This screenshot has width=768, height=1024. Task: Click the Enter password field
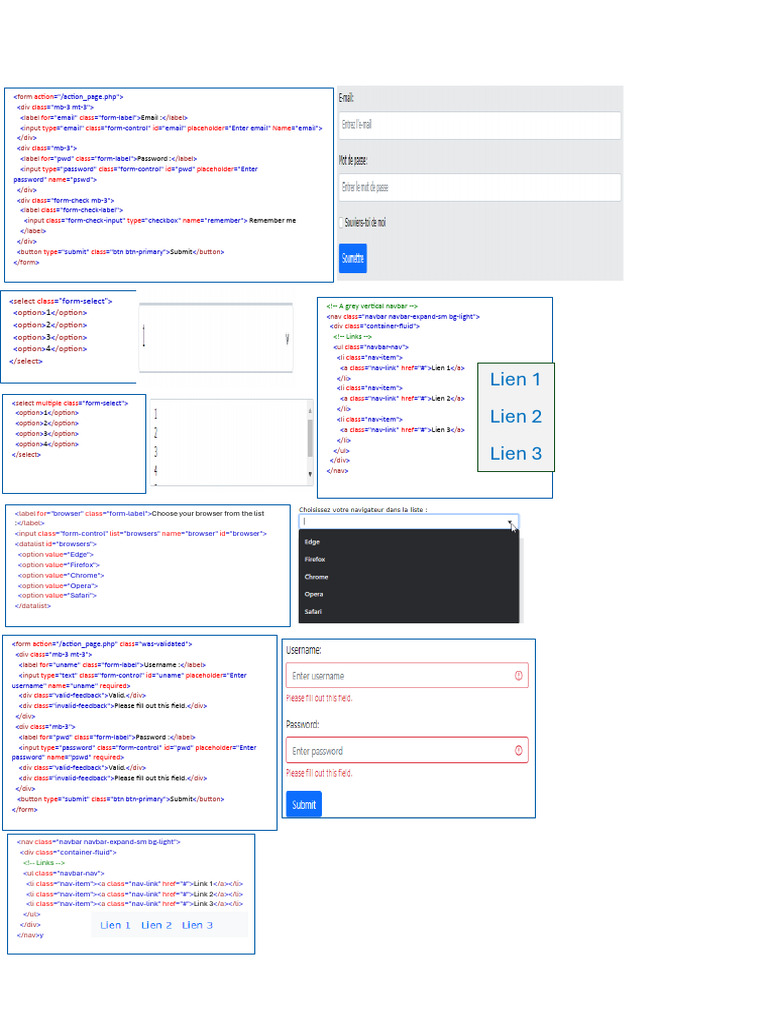[407, 751]
